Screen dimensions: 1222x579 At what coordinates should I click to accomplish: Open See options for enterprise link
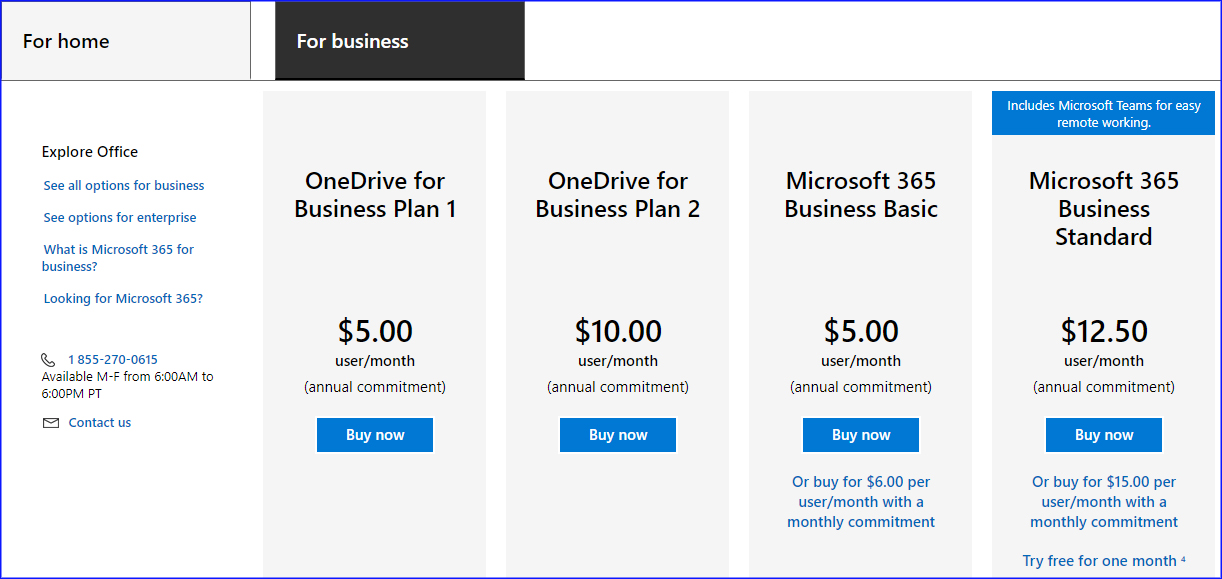pos(120,218)
